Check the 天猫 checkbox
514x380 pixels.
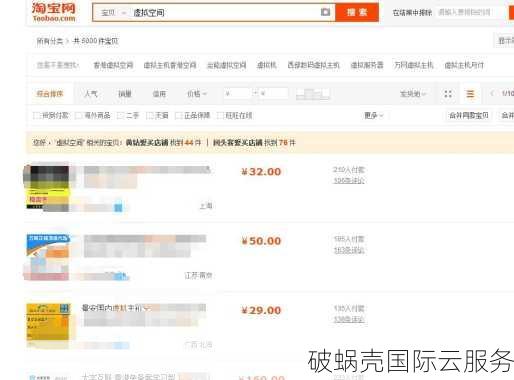coord(149,116)
